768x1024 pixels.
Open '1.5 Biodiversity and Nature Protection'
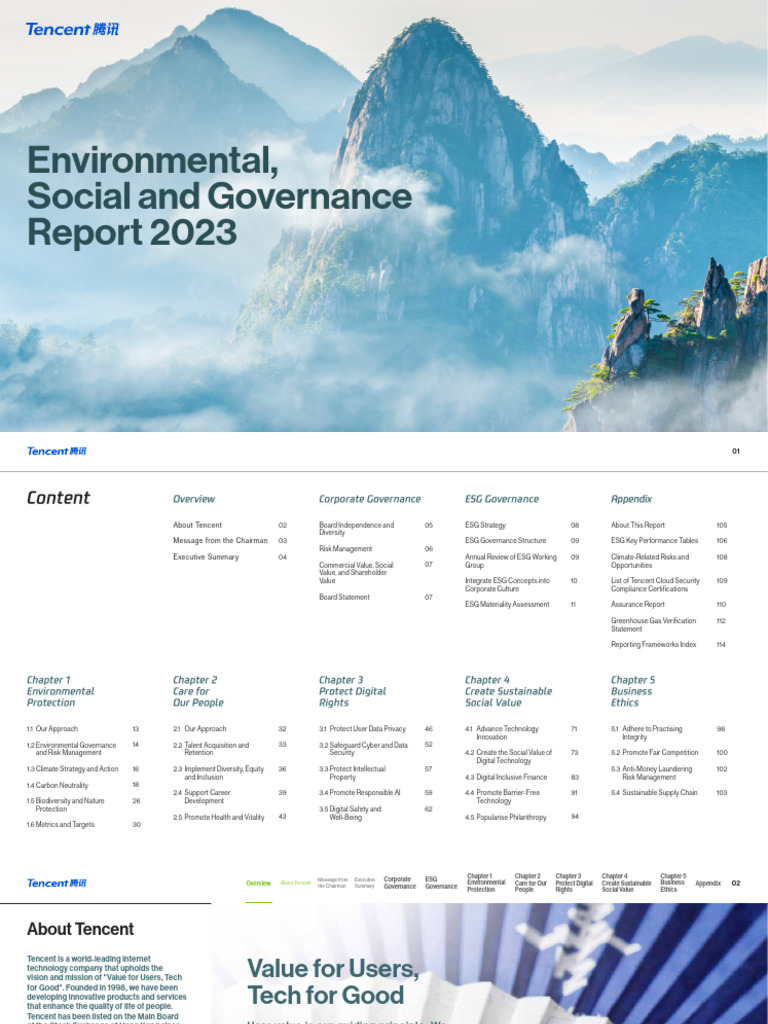point(65,805)
